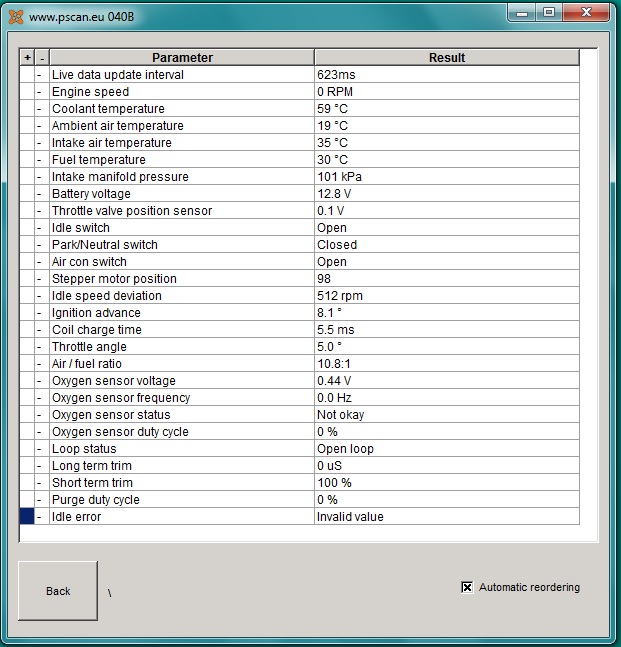Select the Coolant temperature parameter
The image size is (621, 647).
tap(182, 109)
